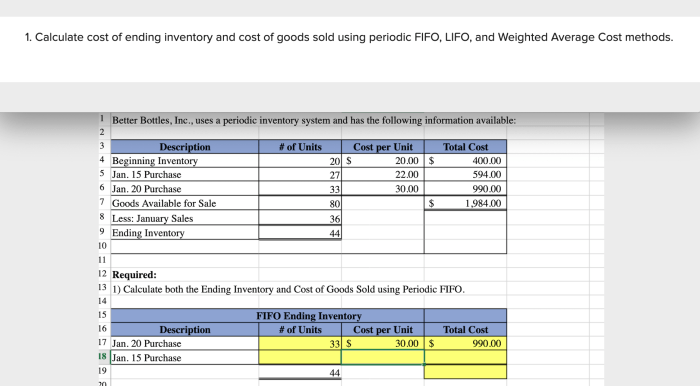Select the 'Jan. 15 Purchase' cell in row 5
The image size is (700, 386).
tap(184, 174)
